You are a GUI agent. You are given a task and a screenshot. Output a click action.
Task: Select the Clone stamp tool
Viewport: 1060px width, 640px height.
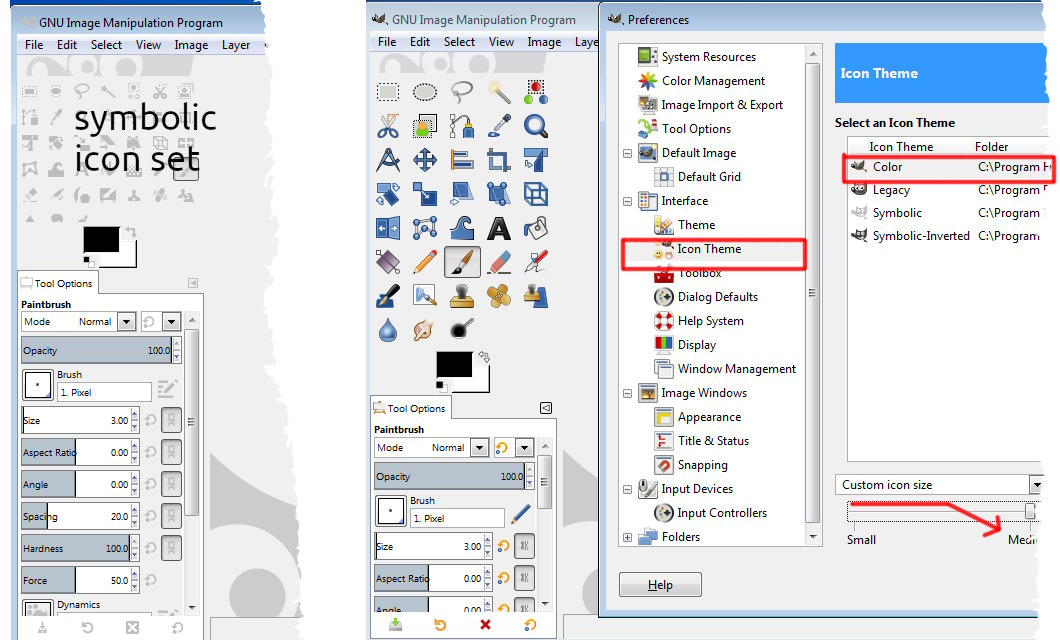(462, 296)
